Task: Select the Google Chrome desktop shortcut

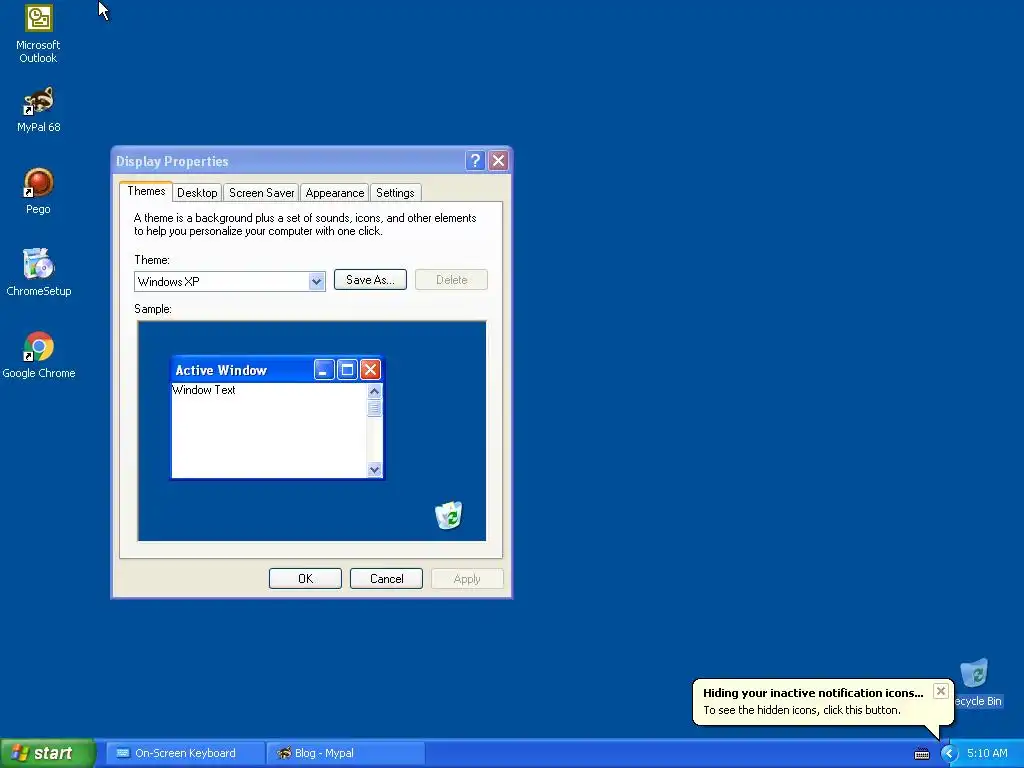Action: [x=39, y=355]
